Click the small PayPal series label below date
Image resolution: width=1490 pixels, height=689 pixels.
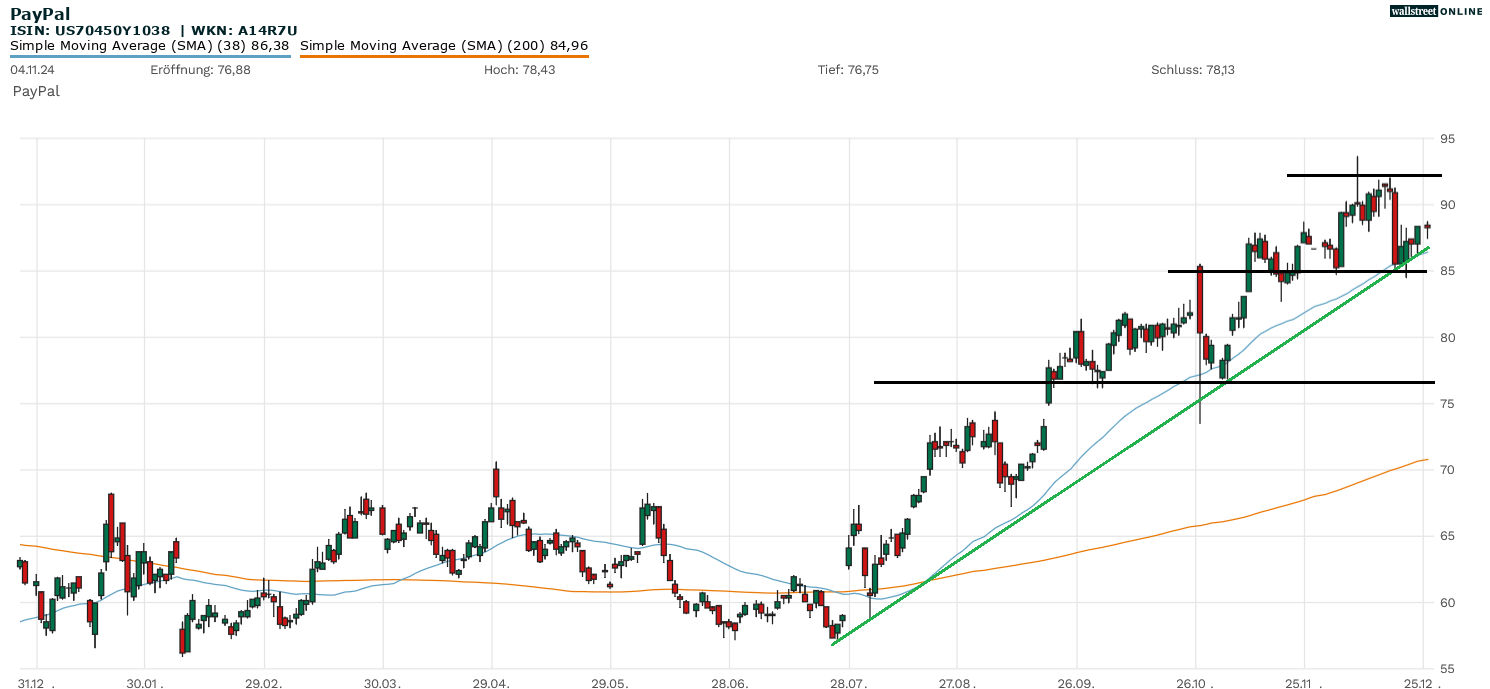(x=36, y=91)
